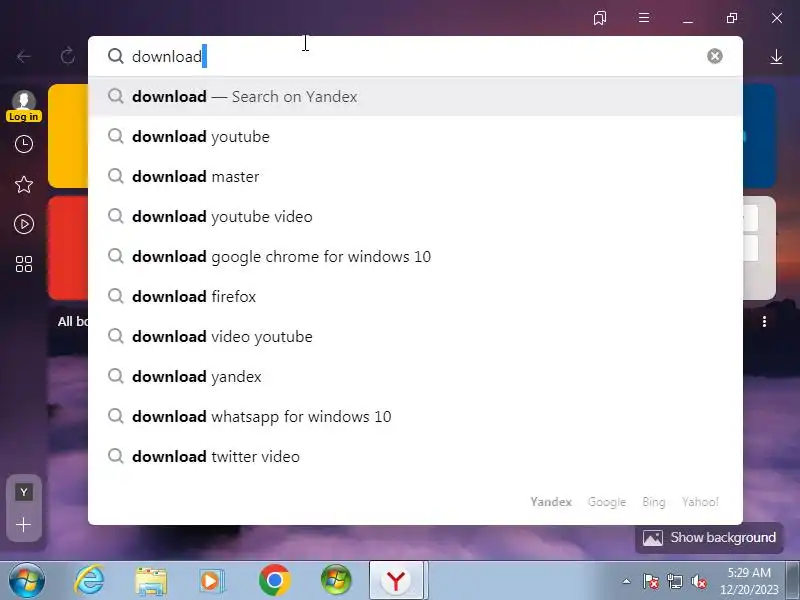The height and width of the screenshot is (600, 800).
Task: Open the services grid icon in sidebar
Action: (23, 264)
